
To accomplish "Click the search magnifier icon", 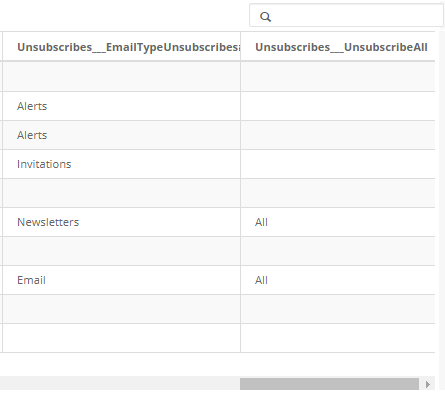I will point(265,17).
